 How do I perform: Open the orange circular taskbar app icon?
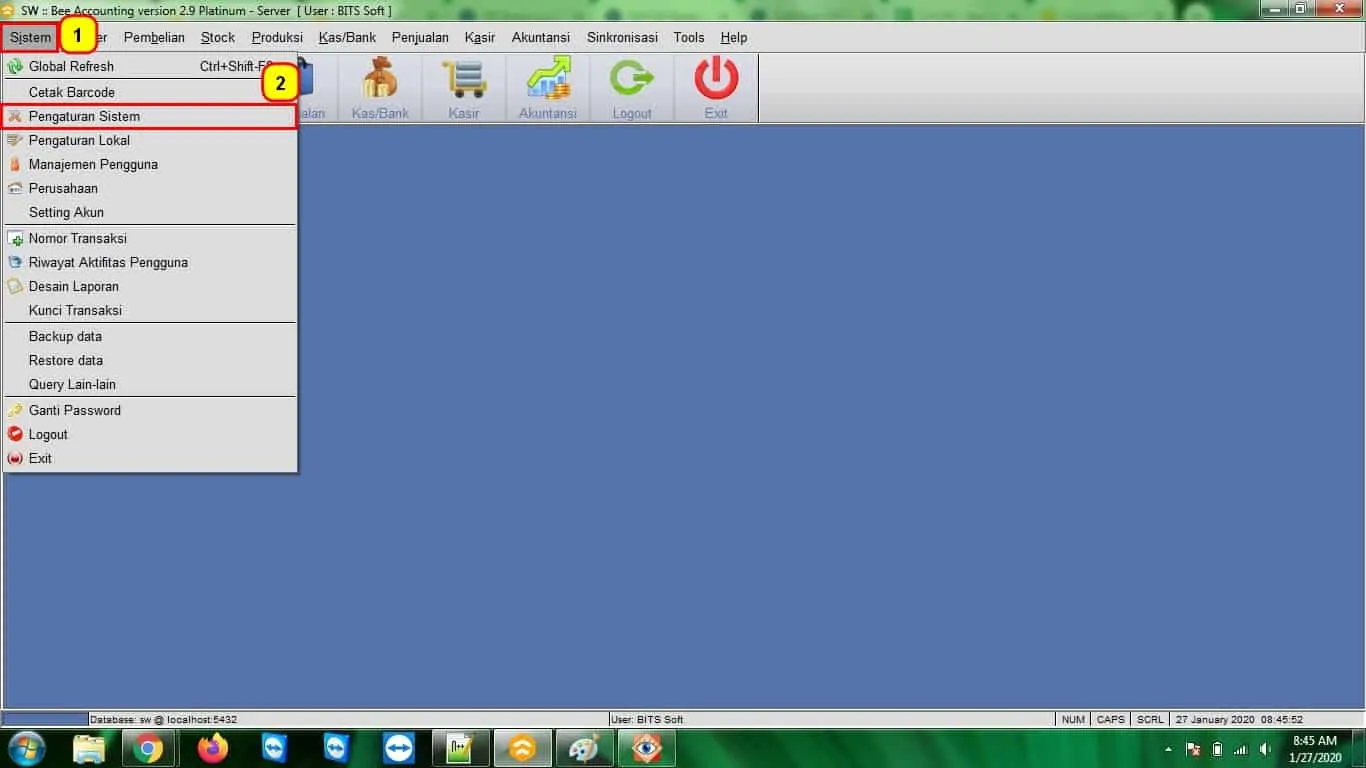(x=523, y=748)
